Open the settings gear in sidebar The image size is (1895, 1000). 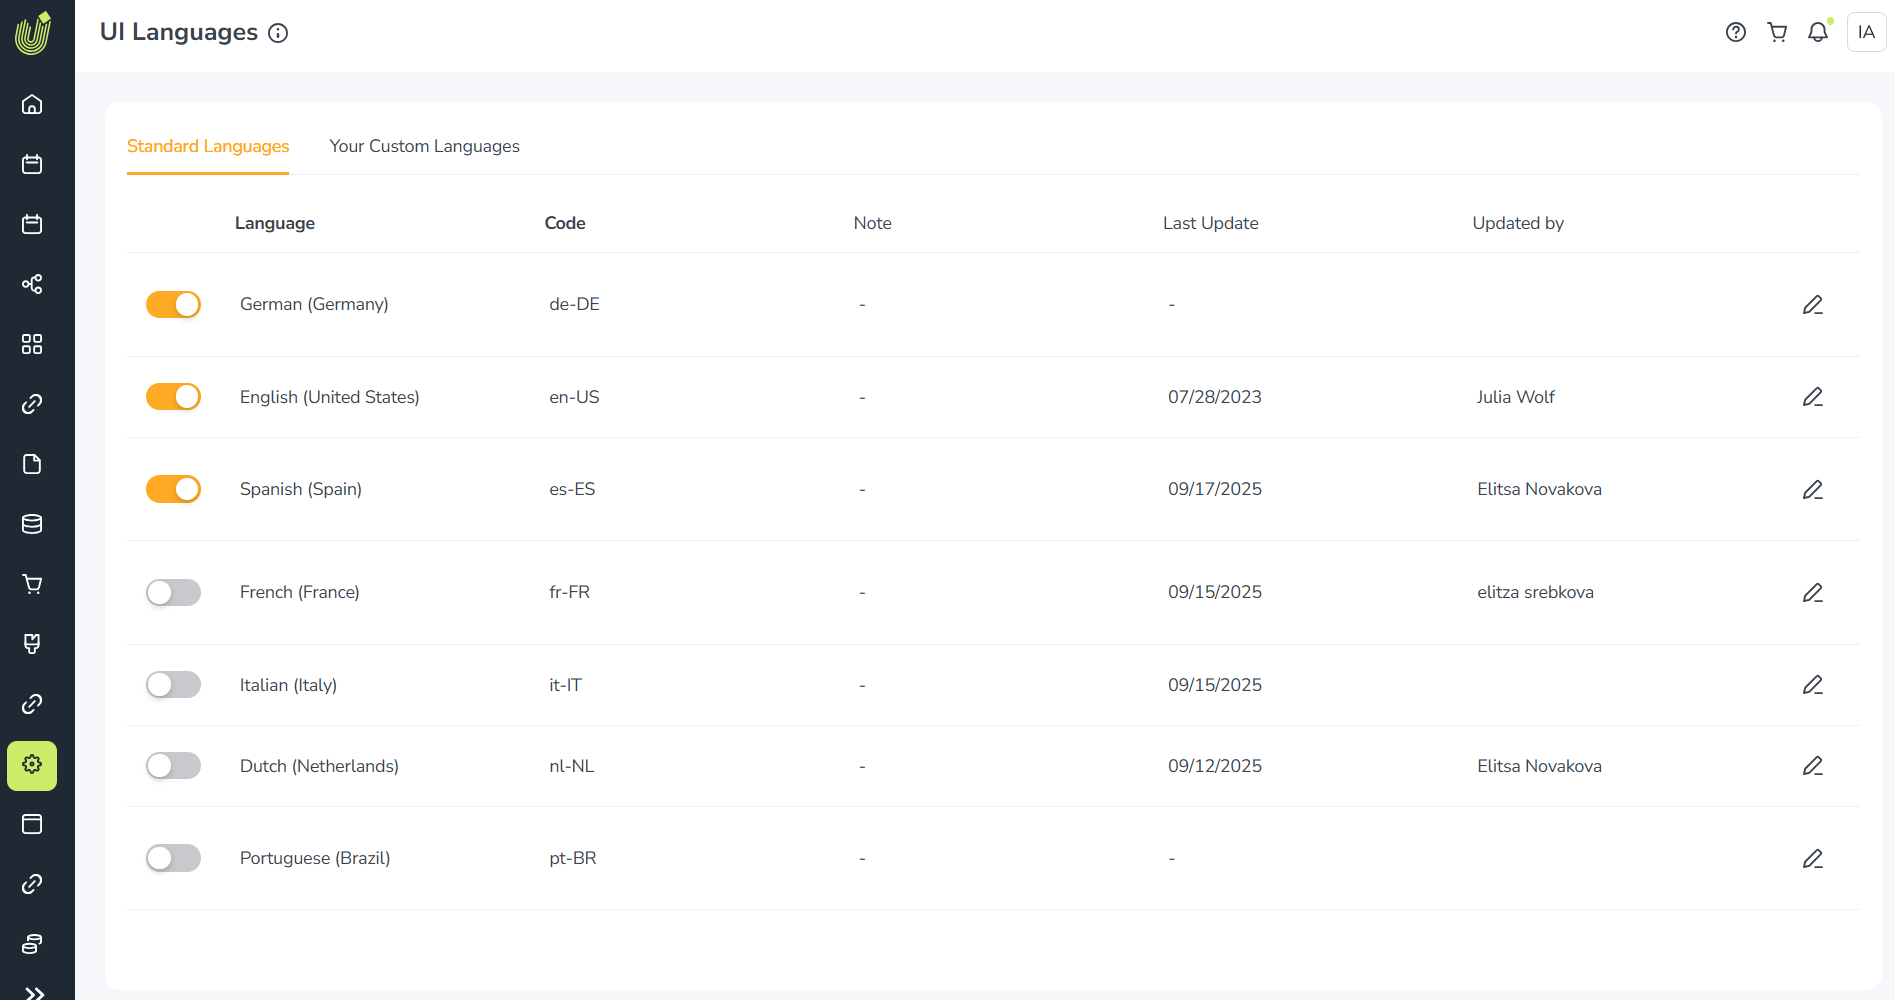coord(32,765)
